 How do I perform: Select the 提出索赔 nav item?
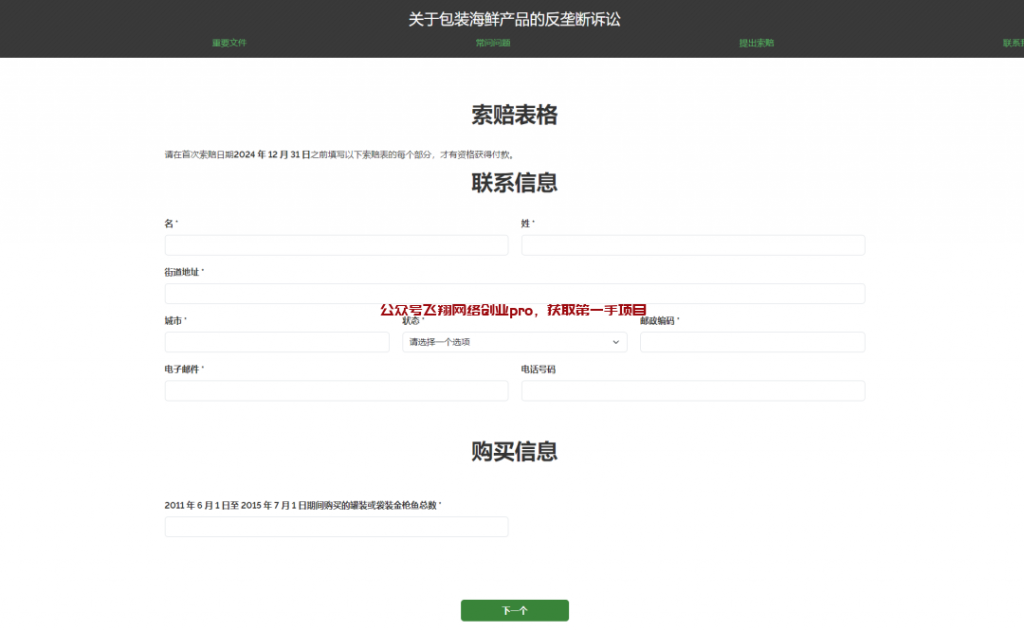pos(756,43)
